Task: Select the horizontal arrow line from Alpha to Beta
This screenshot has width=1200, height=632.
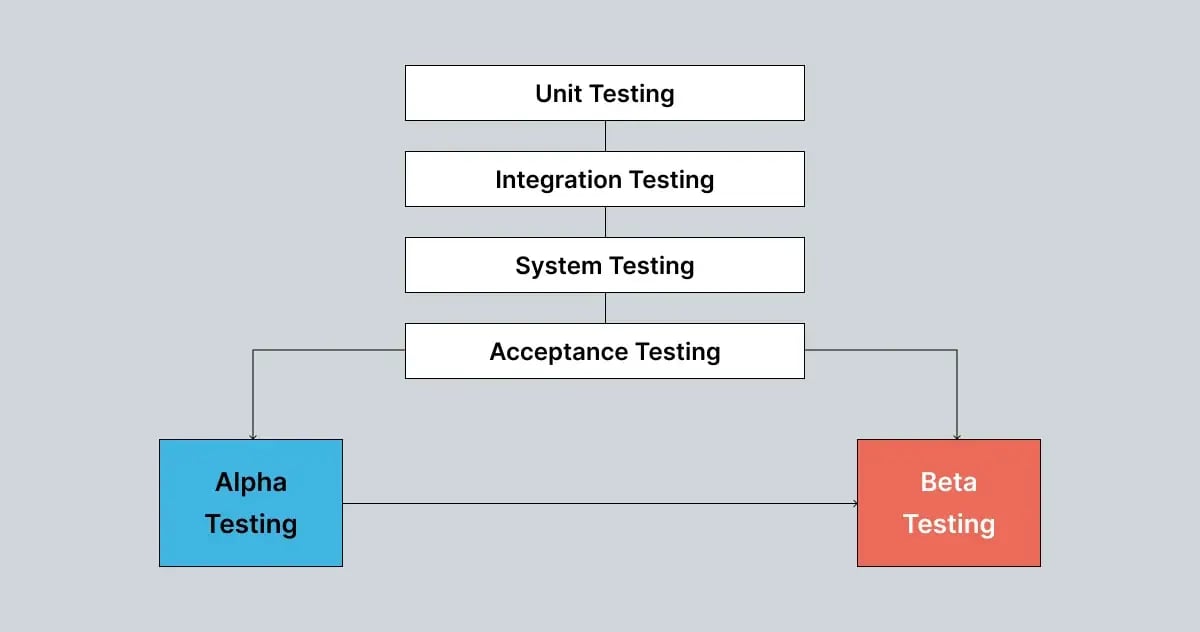Action: tap(600, 503)
